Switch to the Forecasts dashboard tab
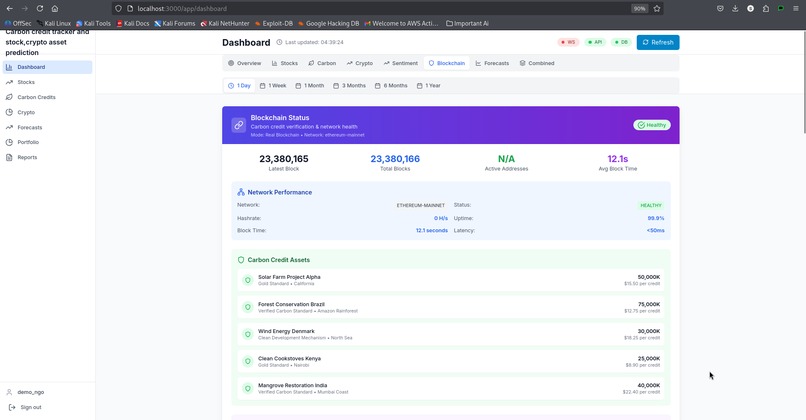Image resolution: width=806 pixels, height=420 pixels. pos(492,63)
